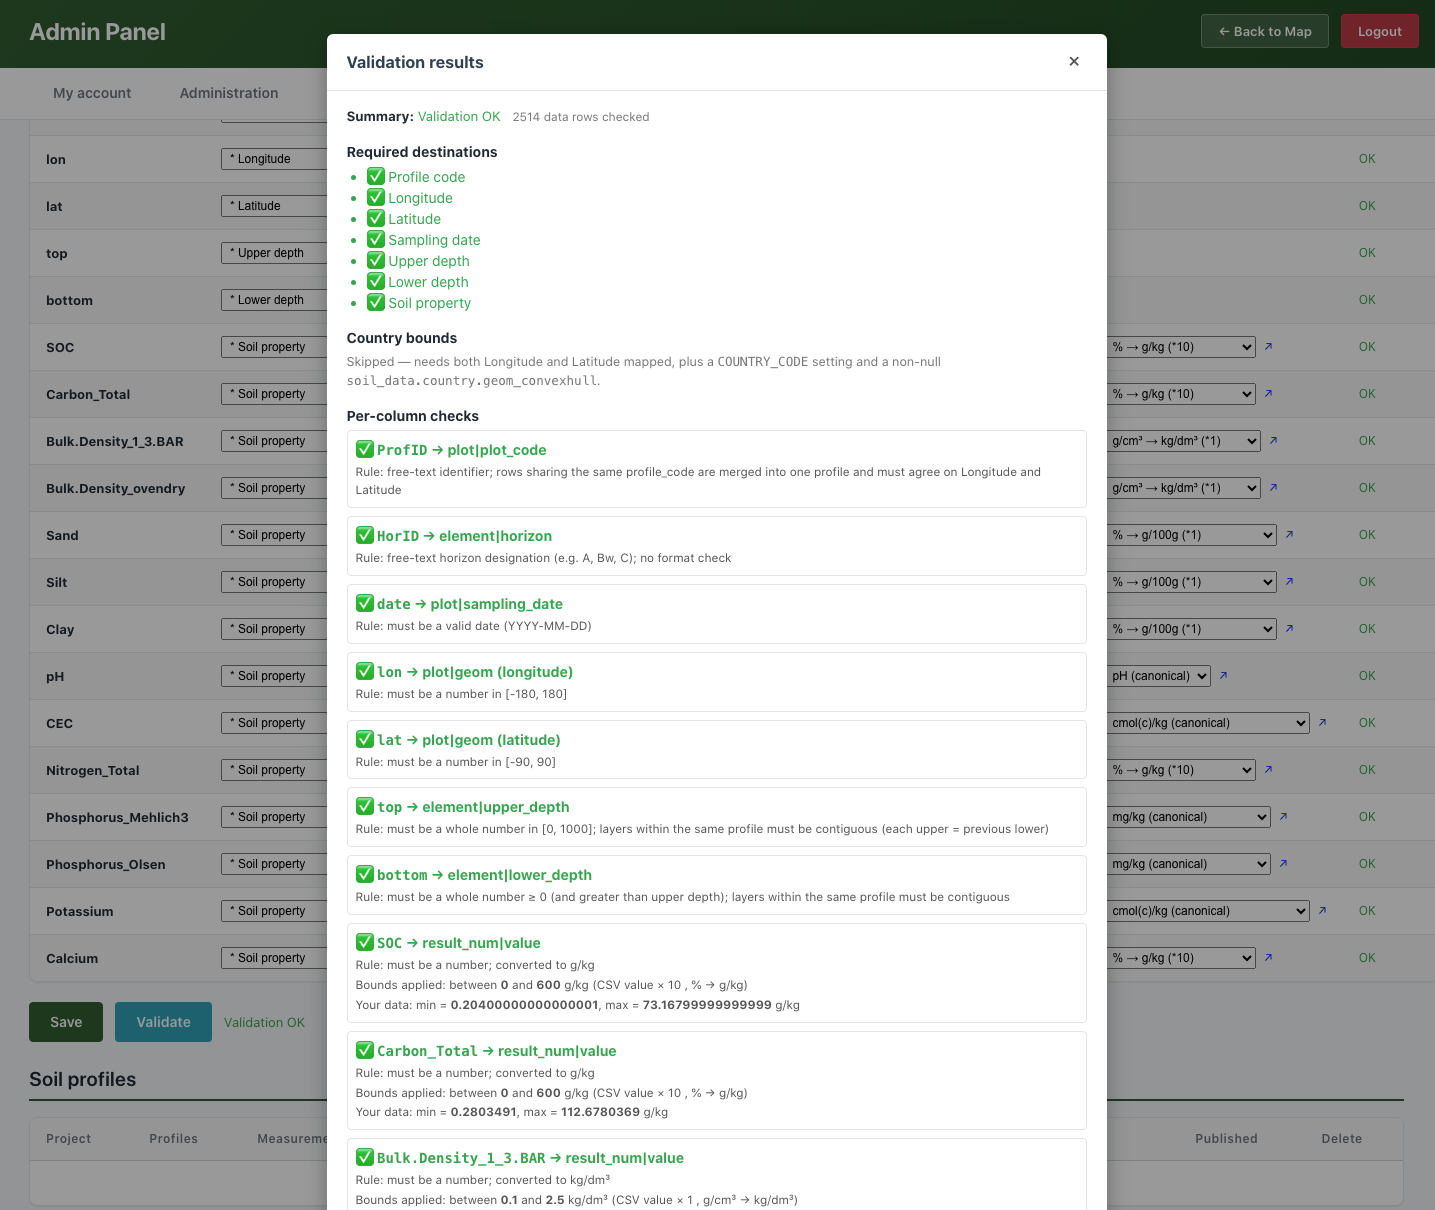Open link icon next to pH (canonical)
This screenshot has width=1435, height=1210.
[x=1223, y=676]
